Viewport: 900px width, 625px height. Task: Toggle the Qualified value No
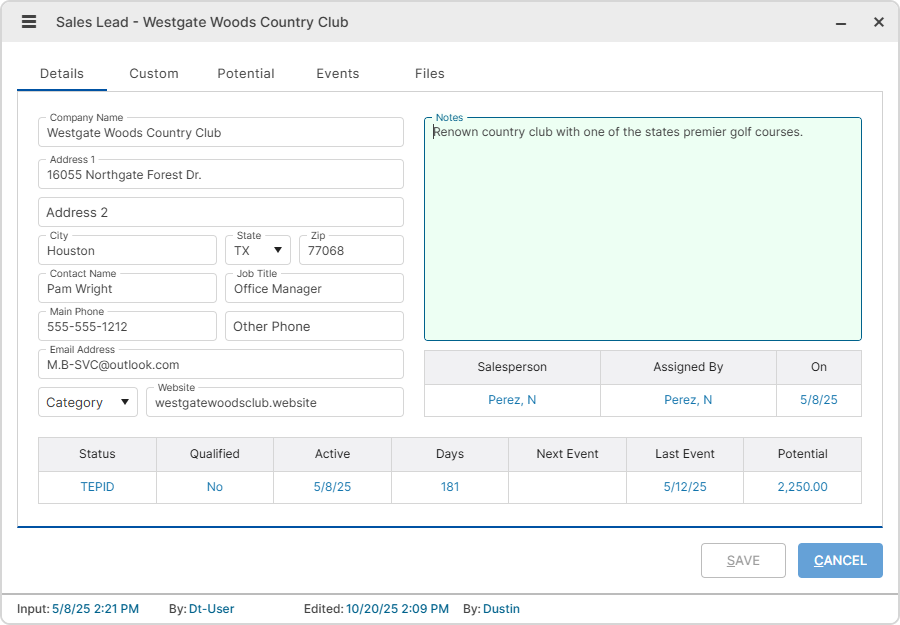[215, 487]
